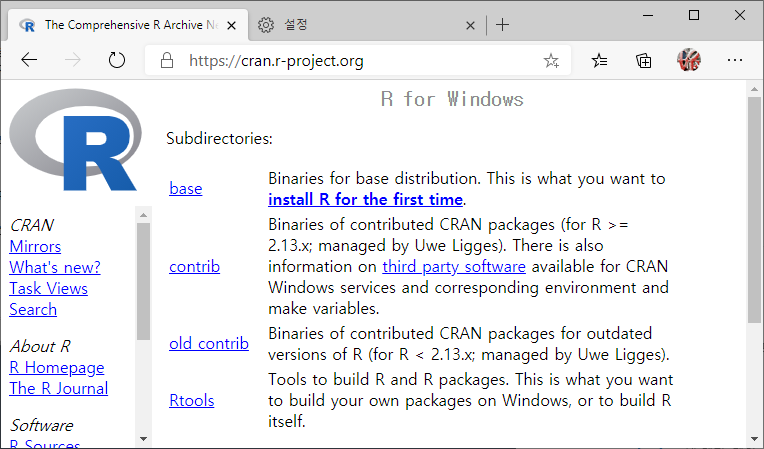This screenshot has height=449, width=764.
Task: Click the sidebar scrollbar down arrow
Action: pos(143,439)
